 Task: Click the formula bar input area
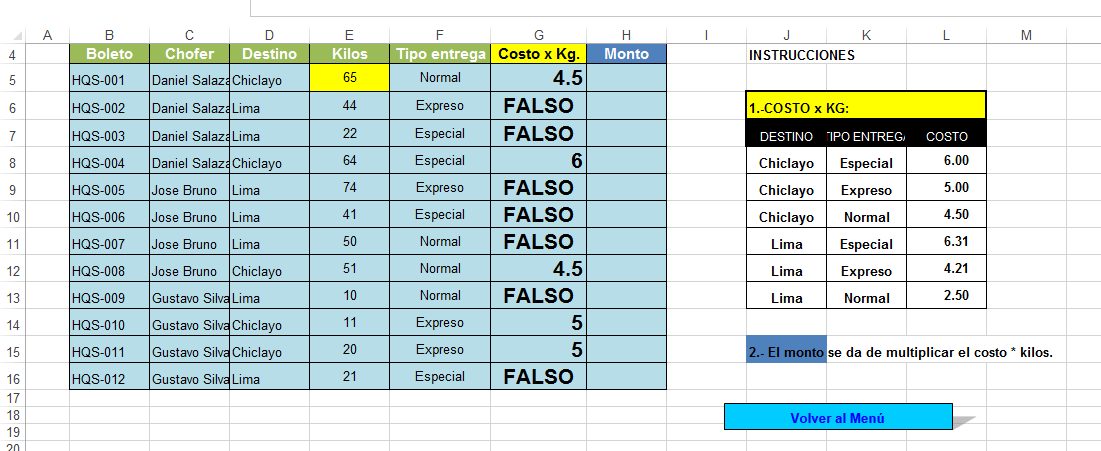point(675,8)
